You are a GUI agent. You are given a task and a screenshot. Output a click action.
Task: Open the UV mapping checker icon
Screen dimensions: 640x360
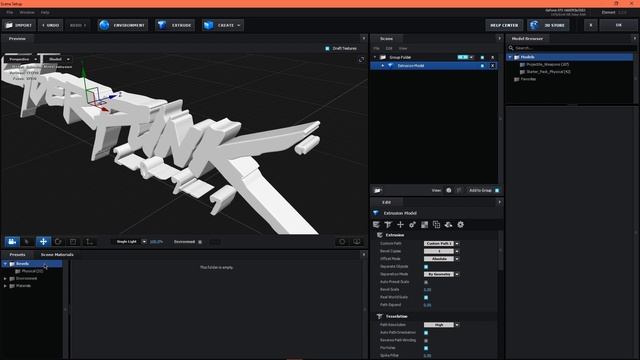click(x=424, y=224)
